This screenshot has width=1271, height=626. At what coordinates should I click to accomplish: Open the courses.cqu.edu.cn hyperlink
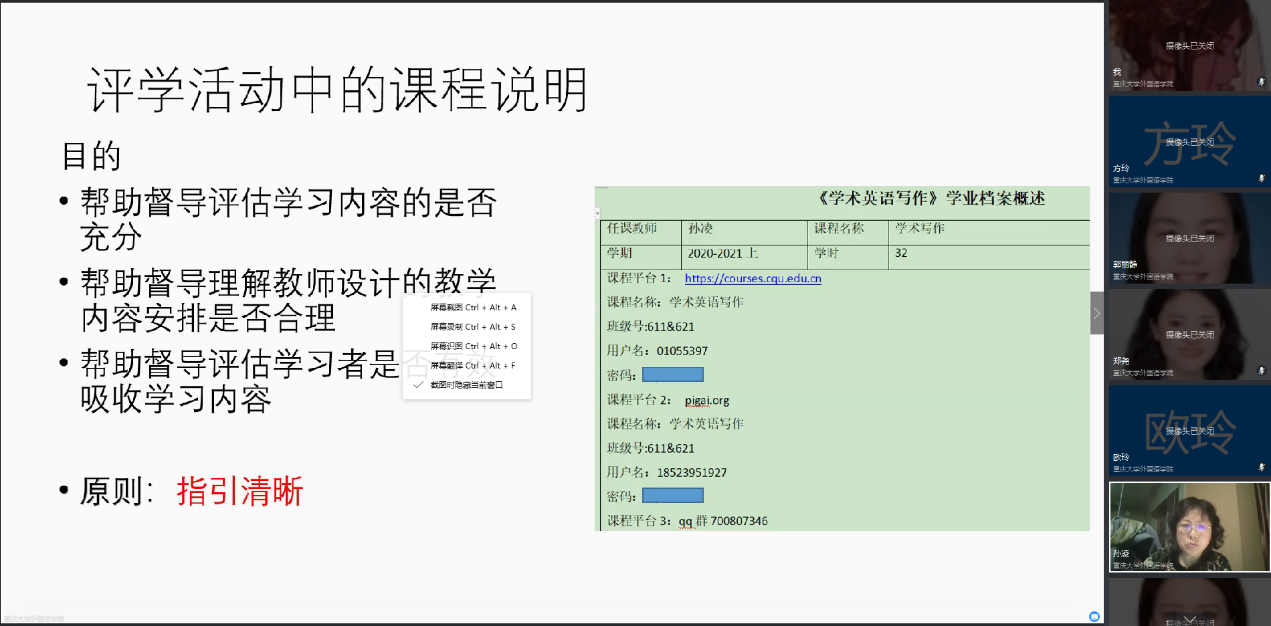[x=752, y=279]
